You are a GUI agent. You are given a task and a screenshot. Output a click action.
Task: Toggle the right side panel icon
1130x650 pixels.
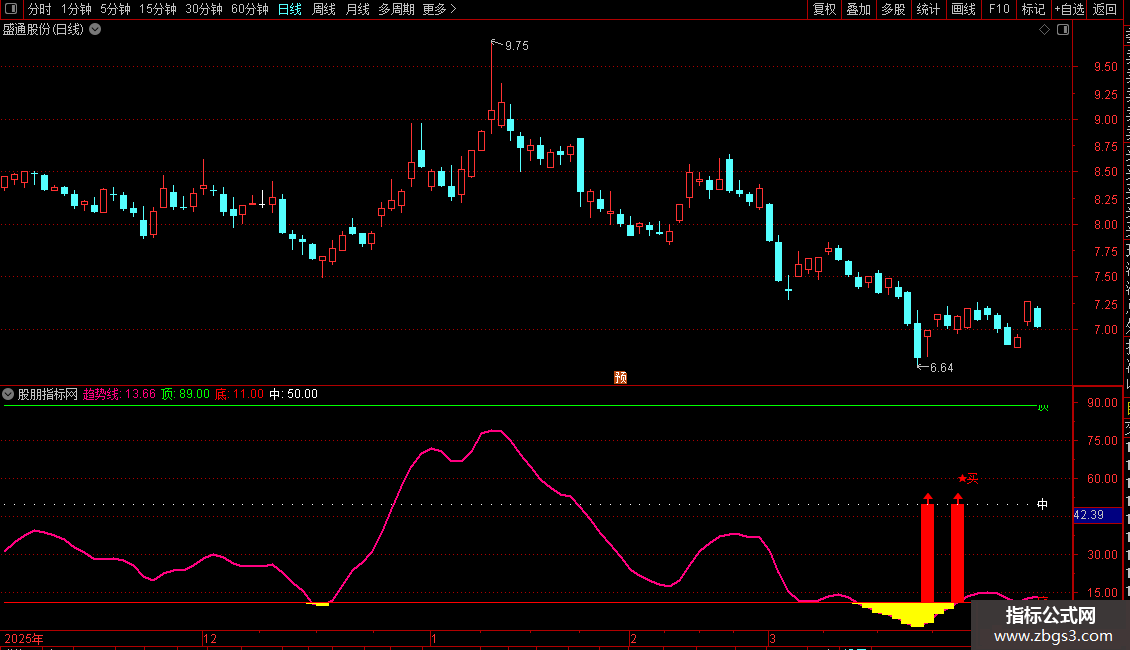click(1063, 30)
